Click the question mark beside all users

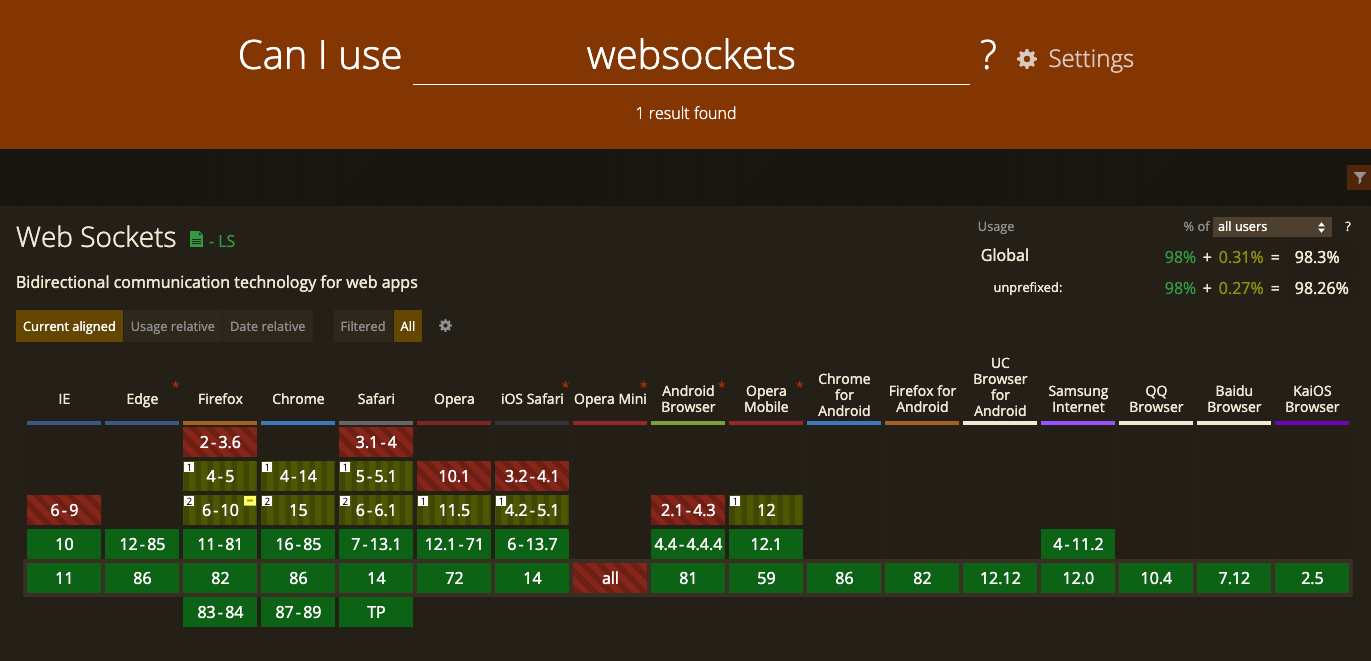[1347, 227]
